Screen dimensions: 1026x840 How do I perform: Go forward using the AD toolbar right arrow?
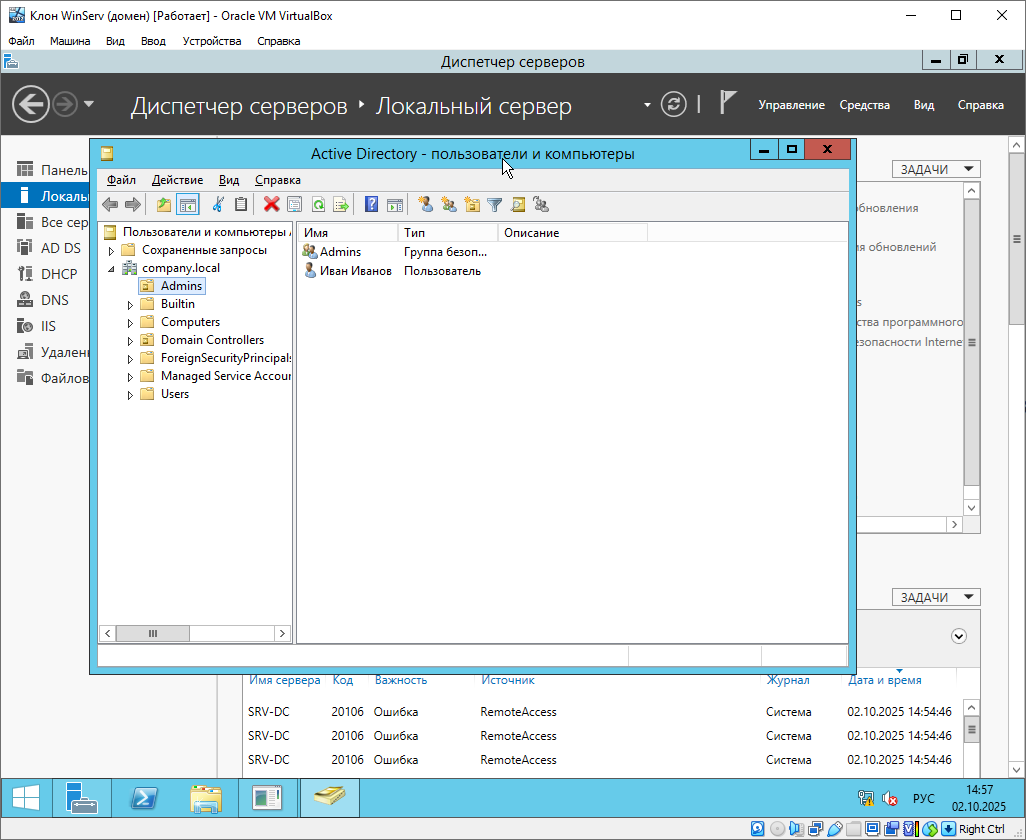tap(133, 205)
